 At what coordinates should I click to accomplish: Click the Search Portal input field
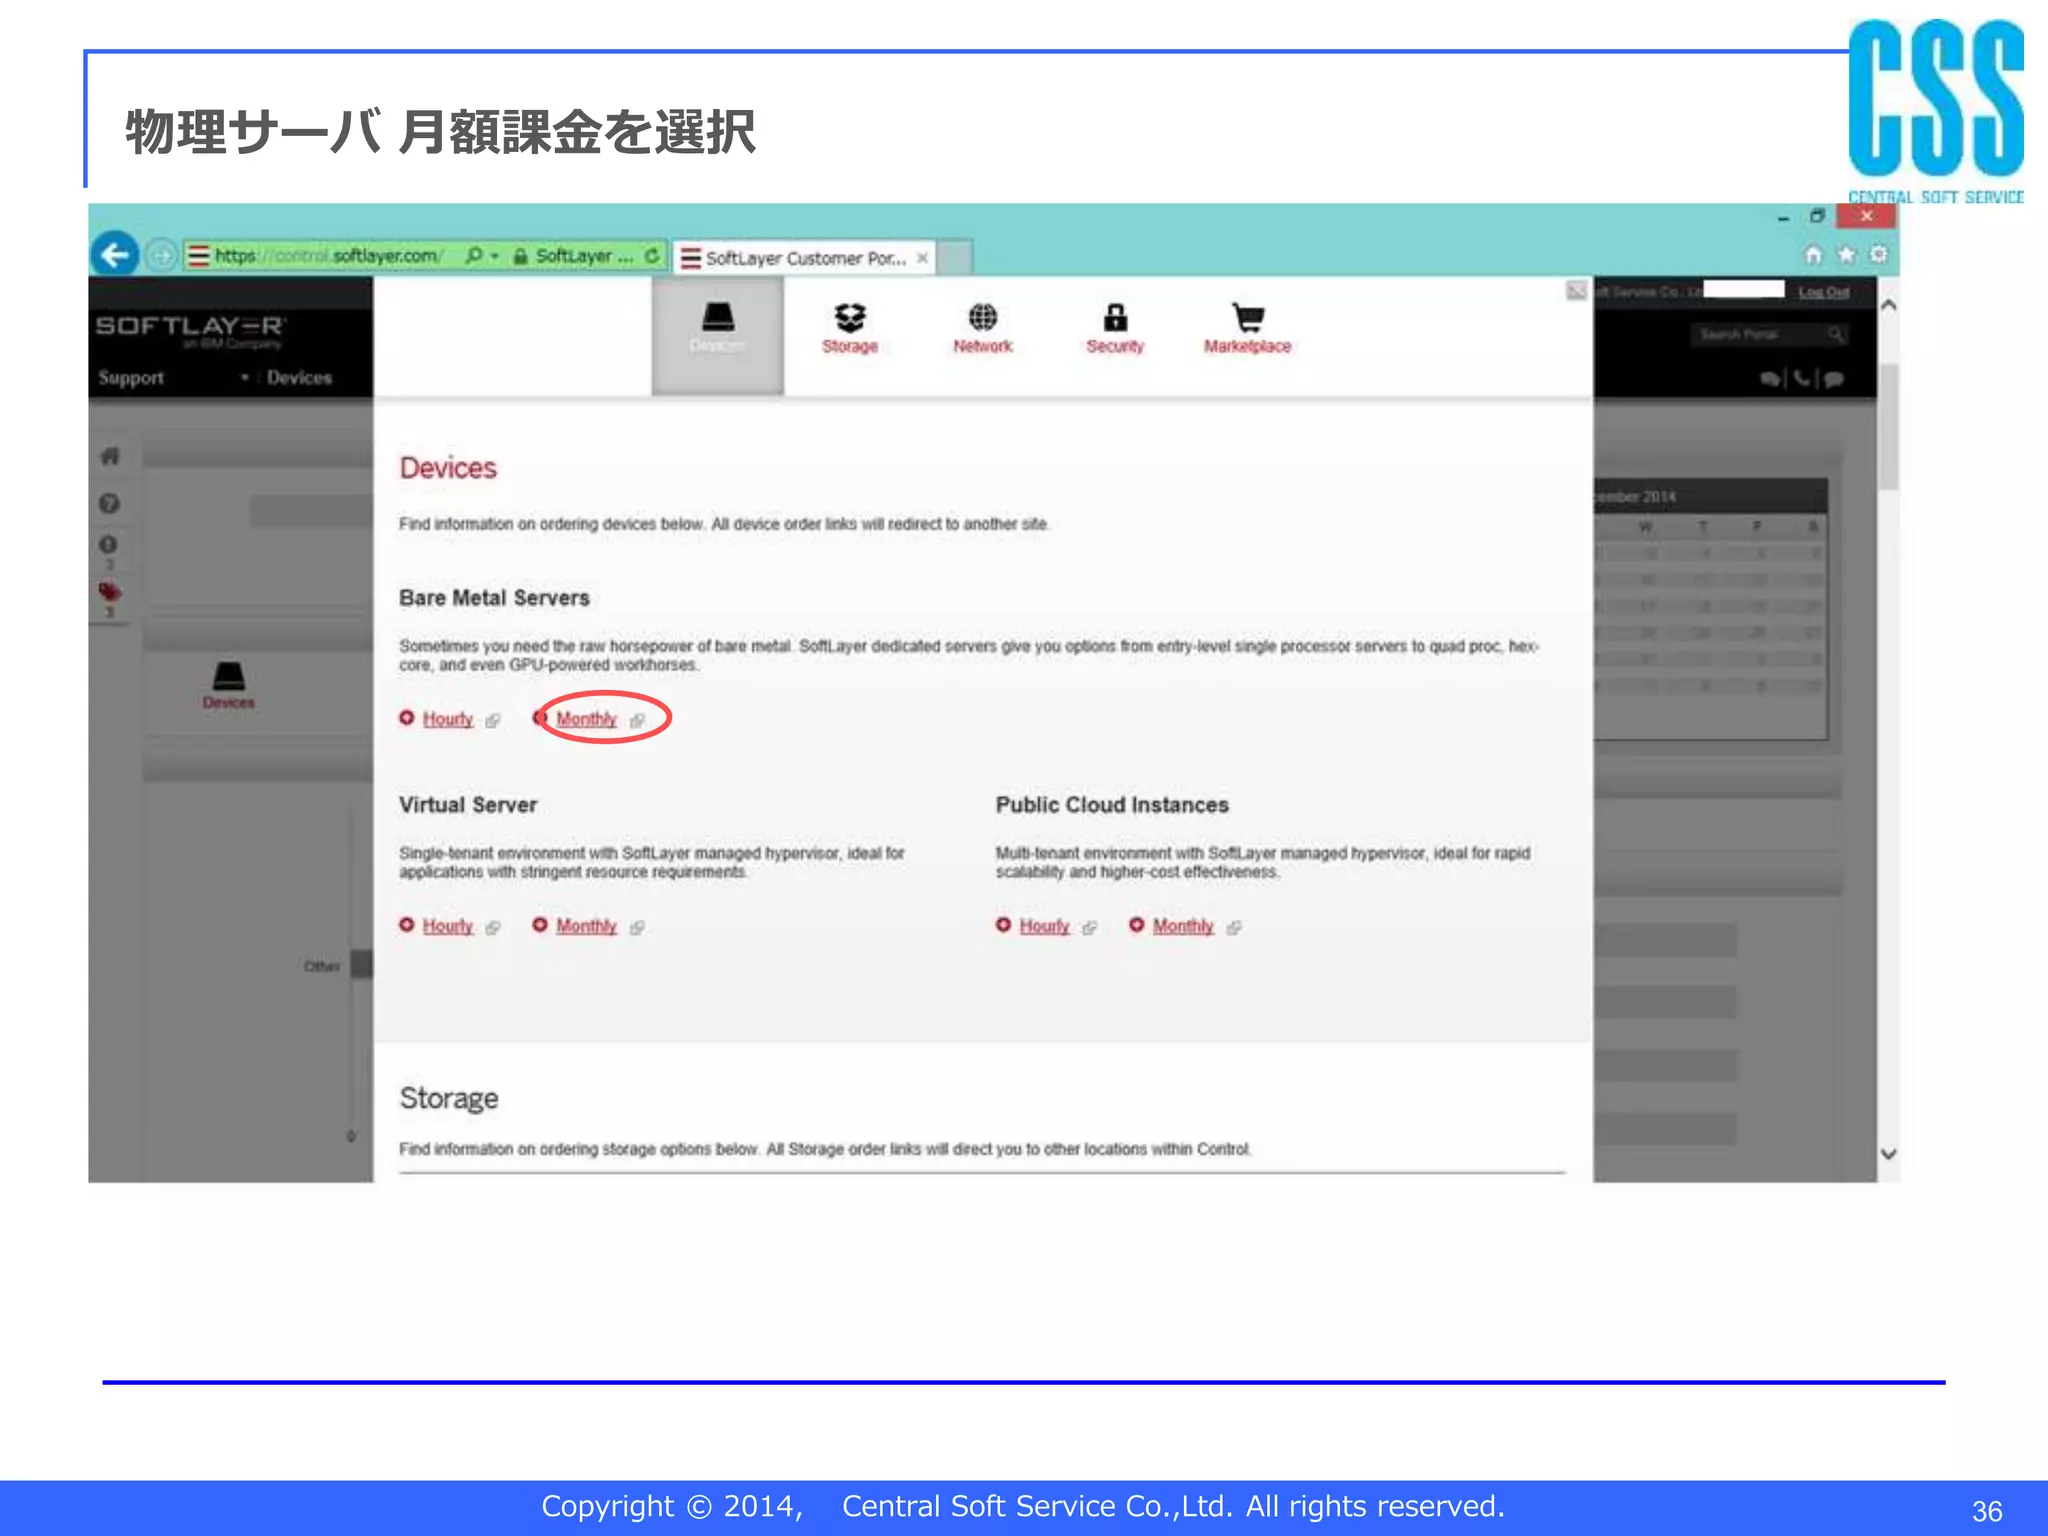[1768, 334]
